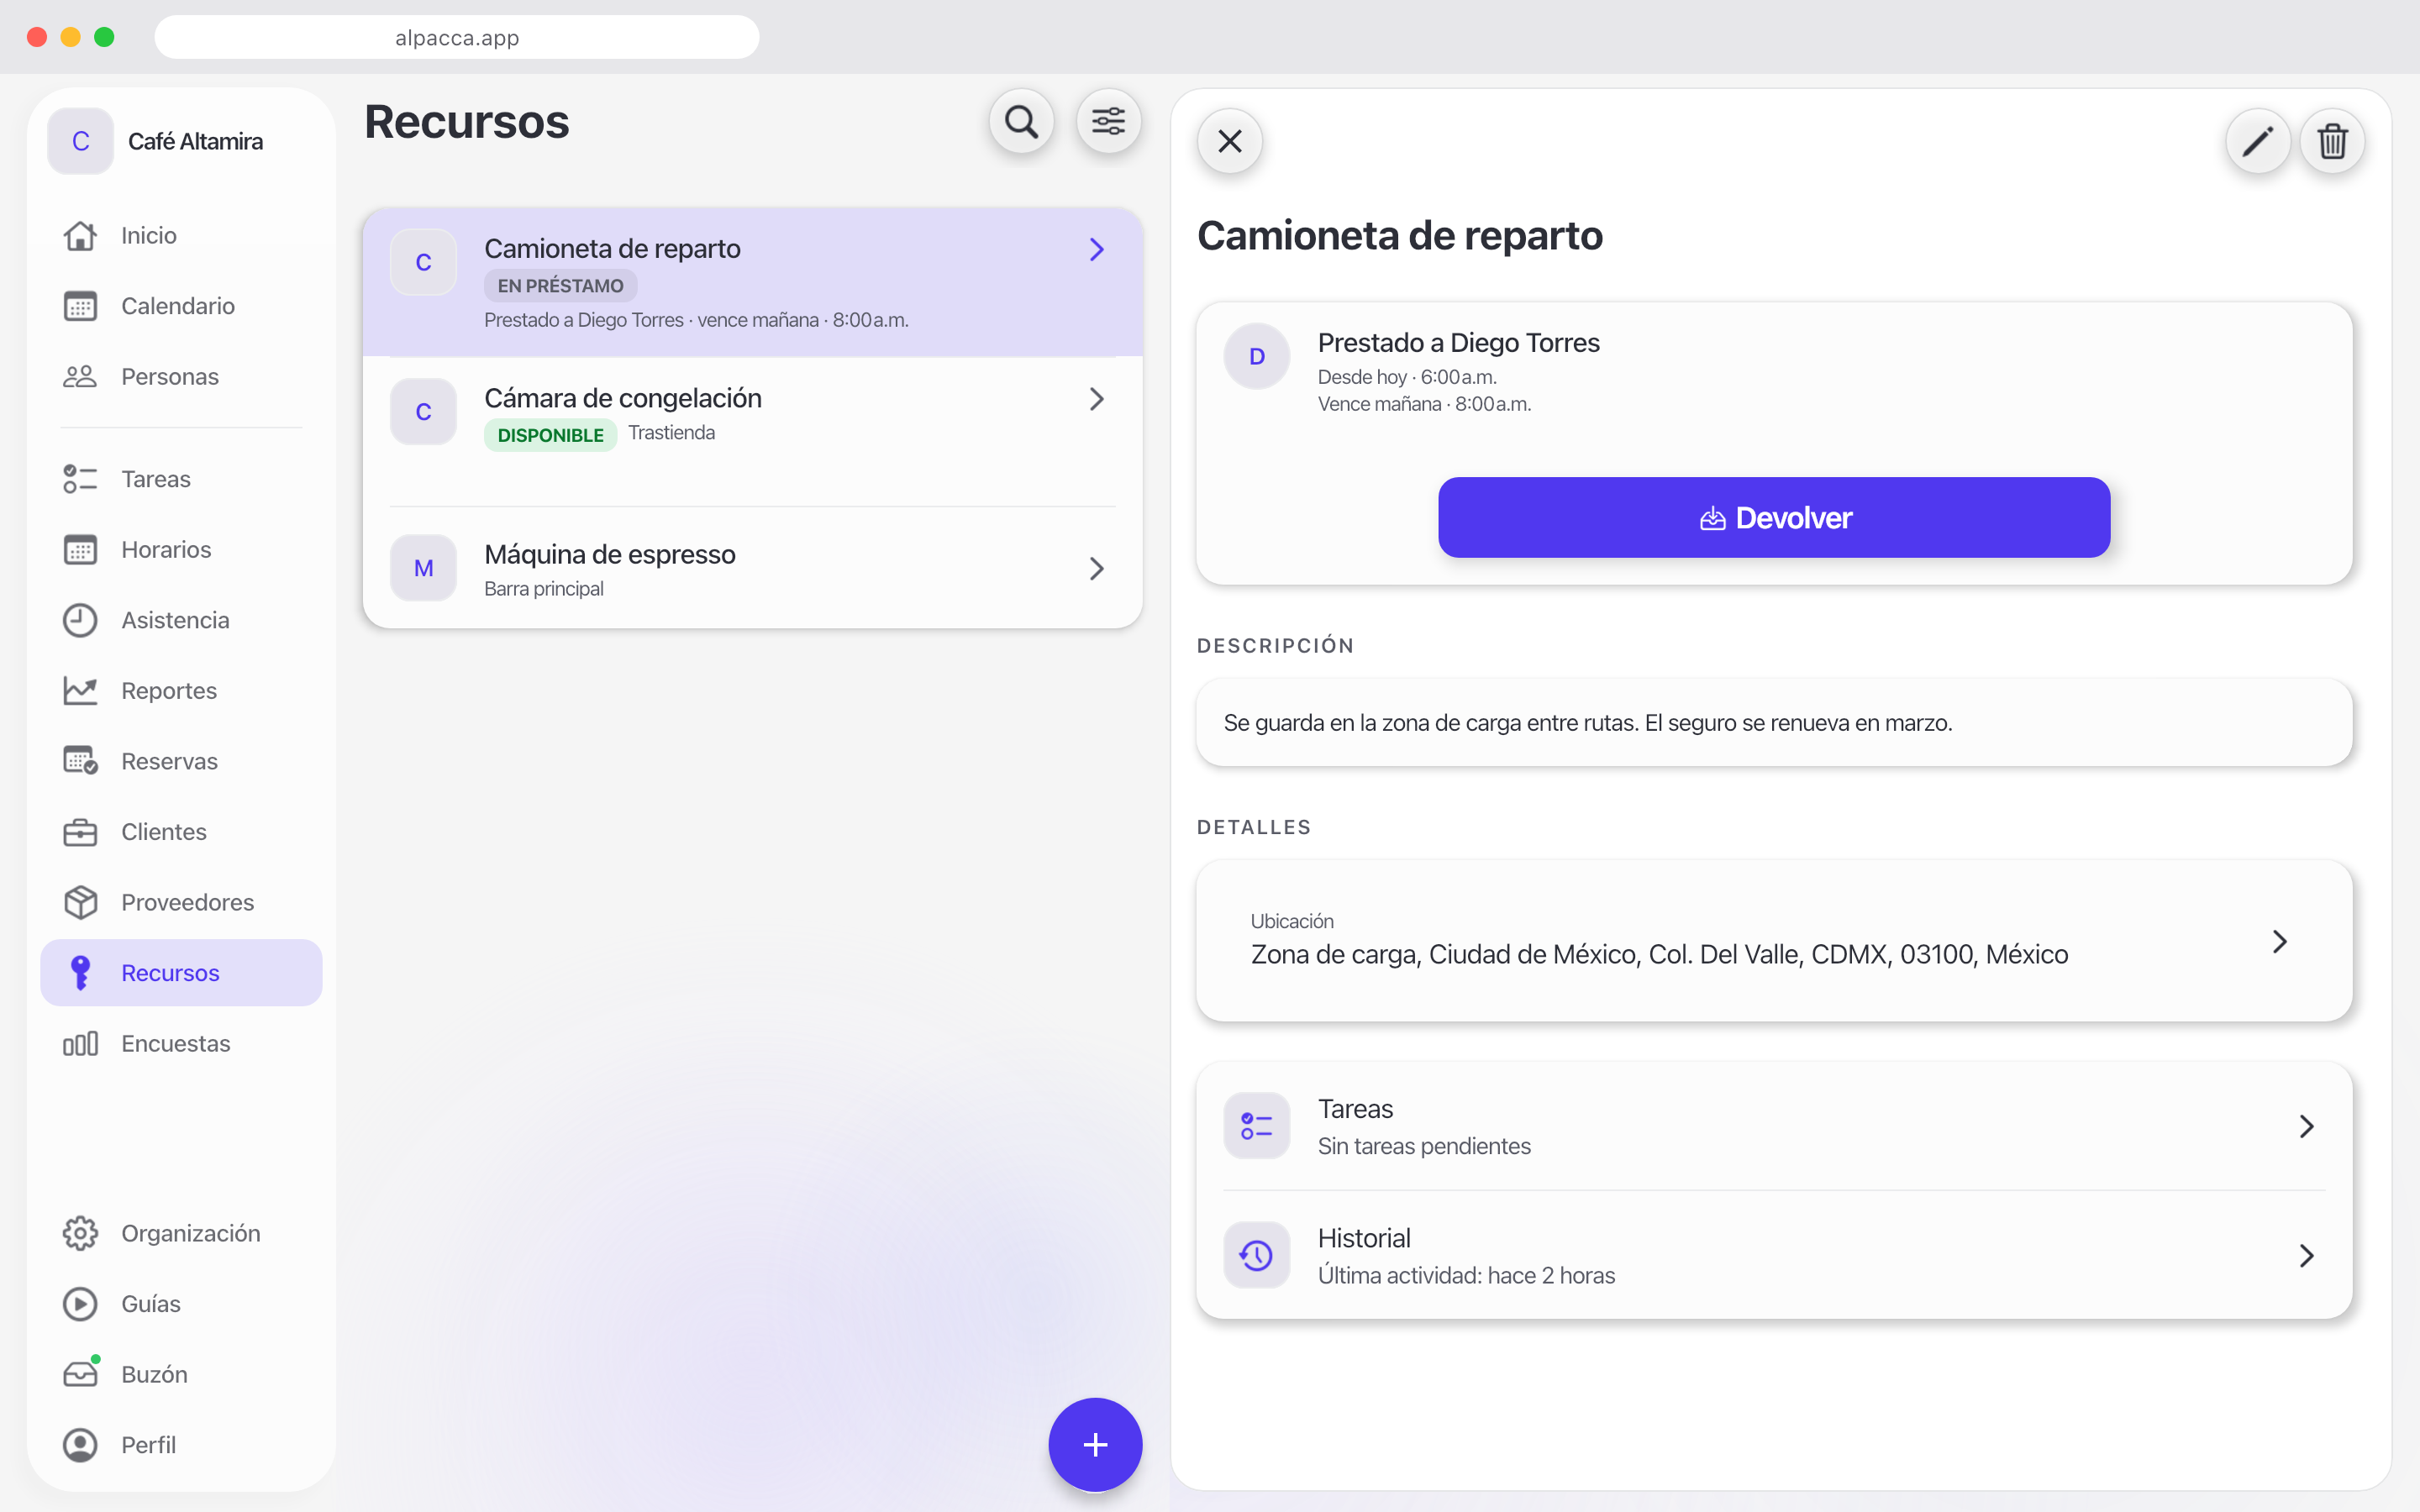
Task: Click the Reportes chart icon
Action: click(80, 691)
